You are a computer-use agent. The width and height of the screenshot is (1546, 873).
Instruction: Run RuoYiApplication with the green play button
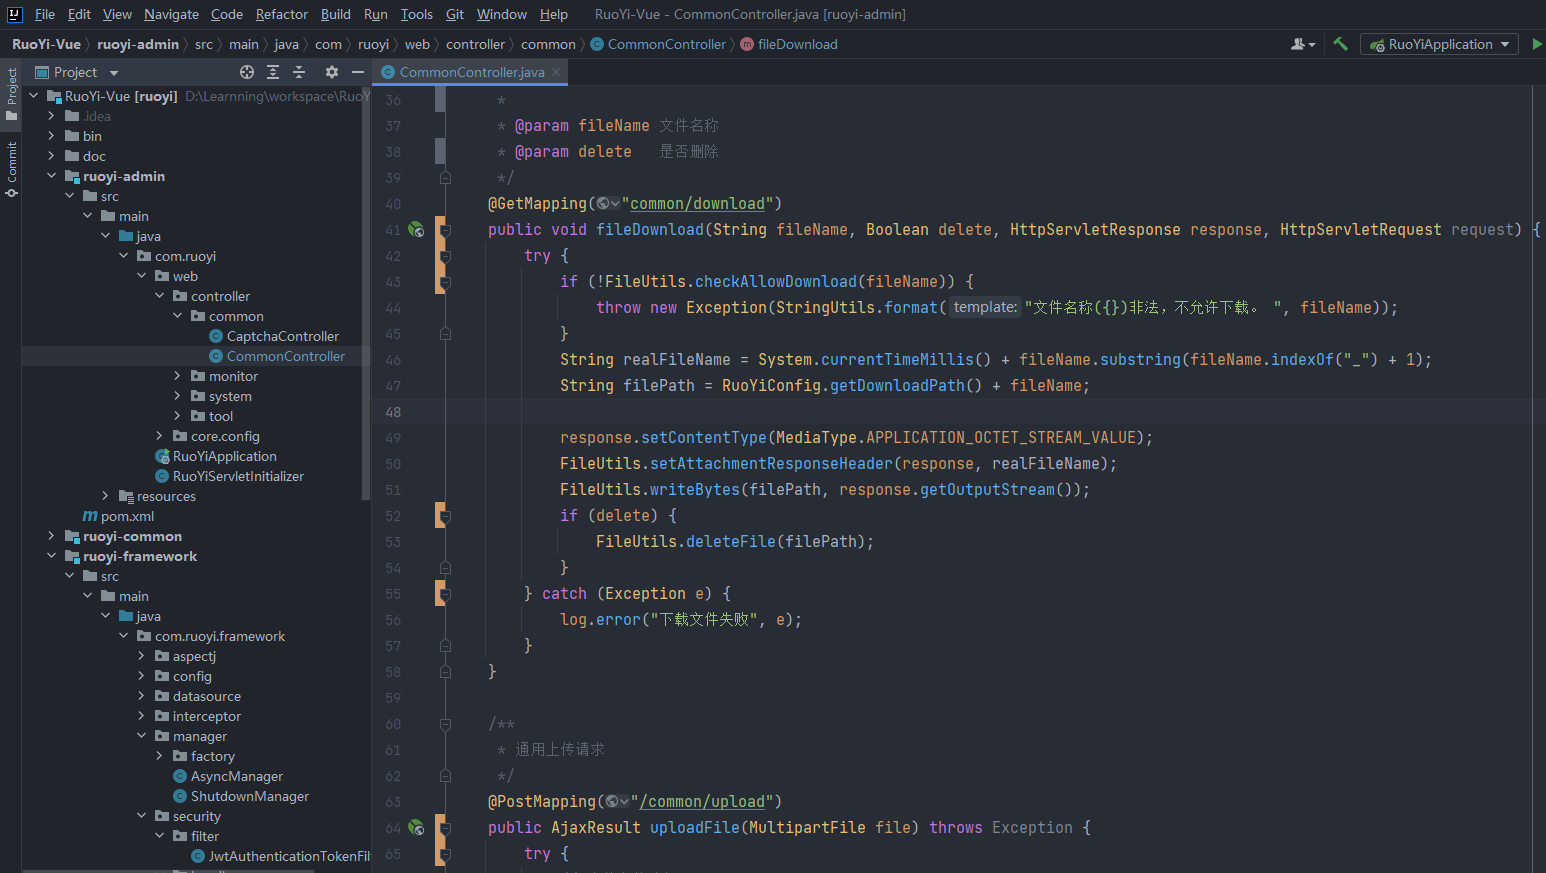pos(1537,44)
